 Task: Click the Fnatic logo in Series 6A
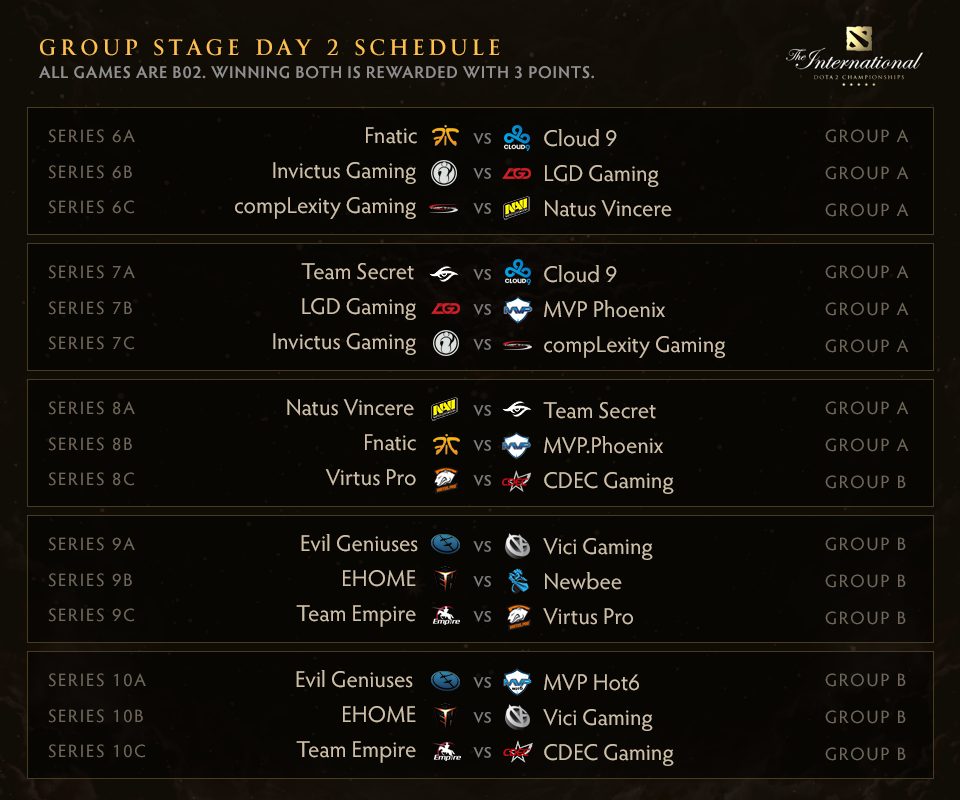coord(445,137)
